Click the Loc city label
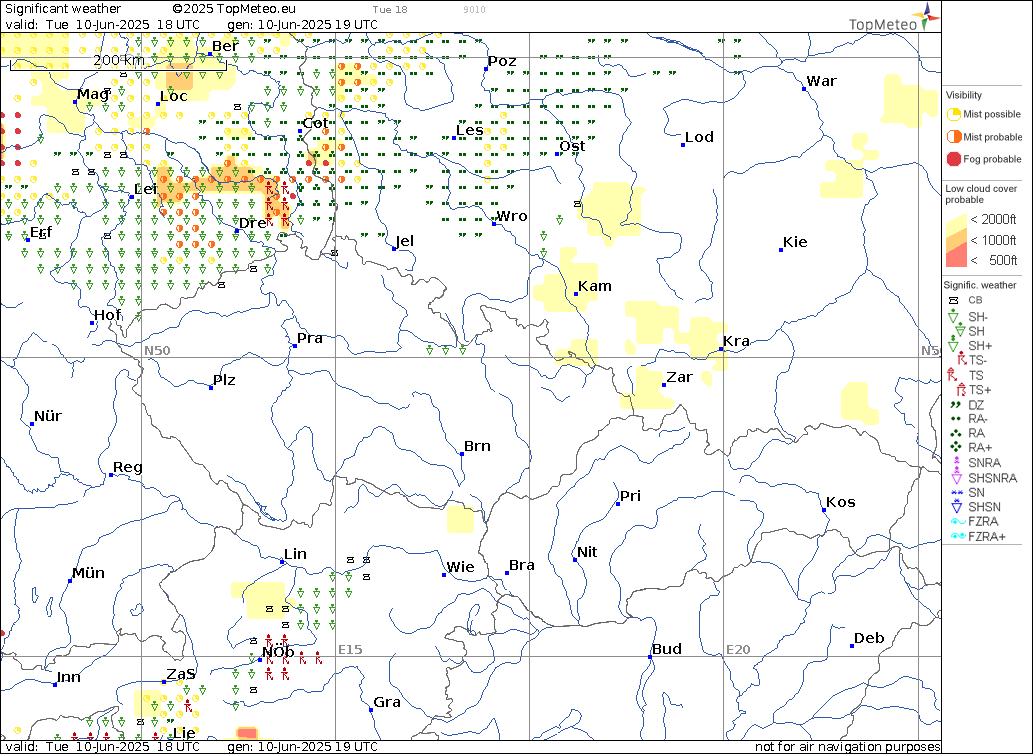The height and width of the screenshot is (754, 1033). 174,96
